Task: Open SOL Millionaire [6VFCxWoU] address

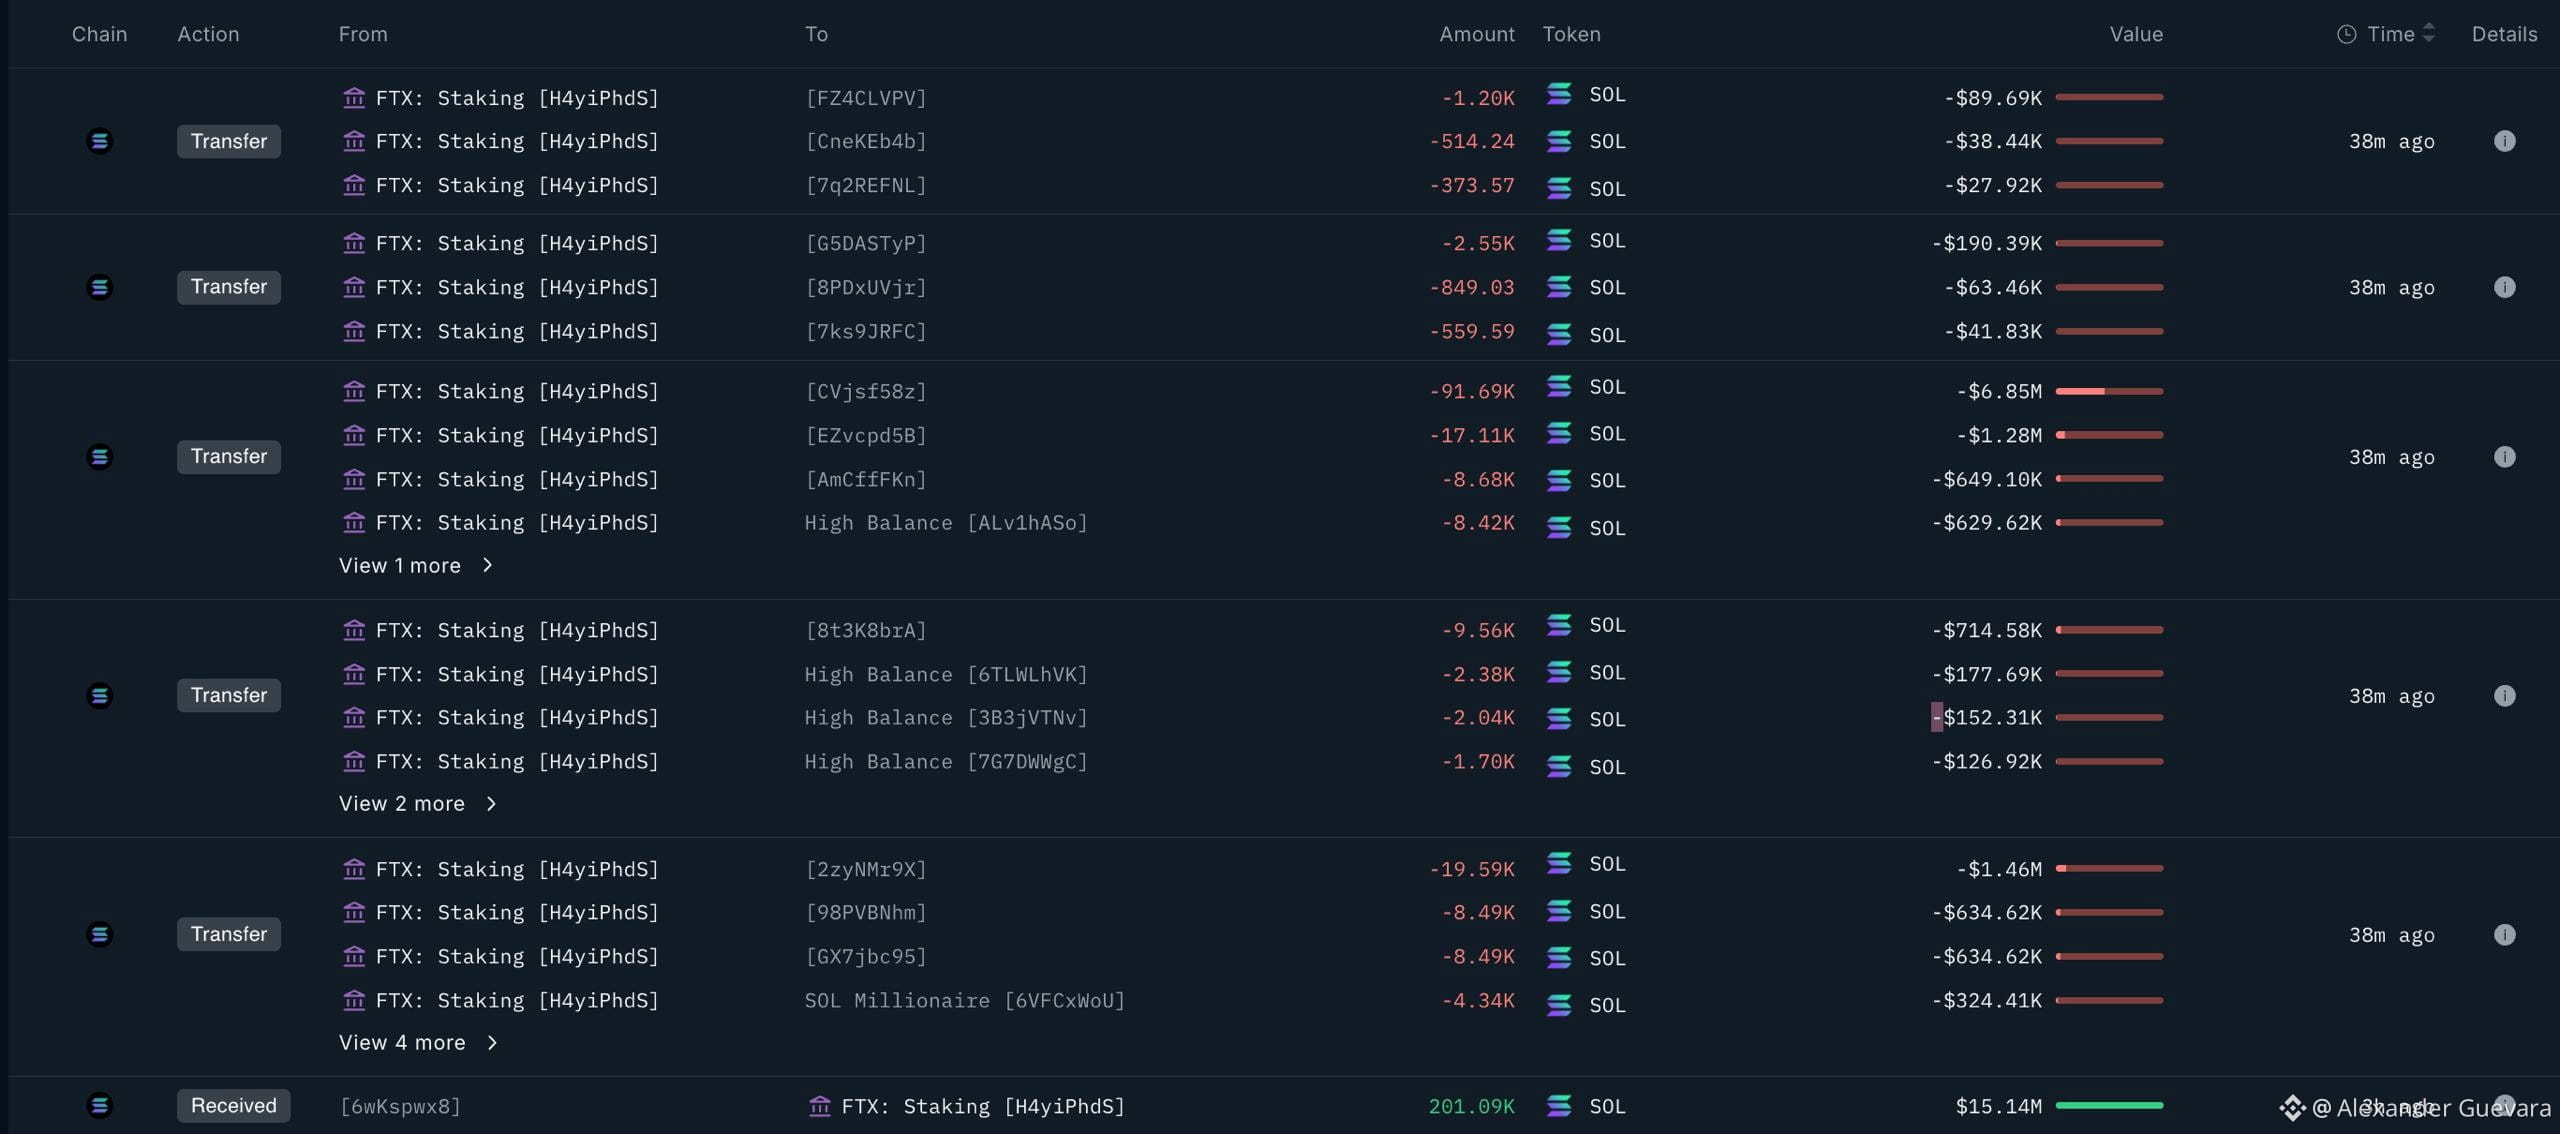Action: pyautogui.click(x=965, y=1000)
